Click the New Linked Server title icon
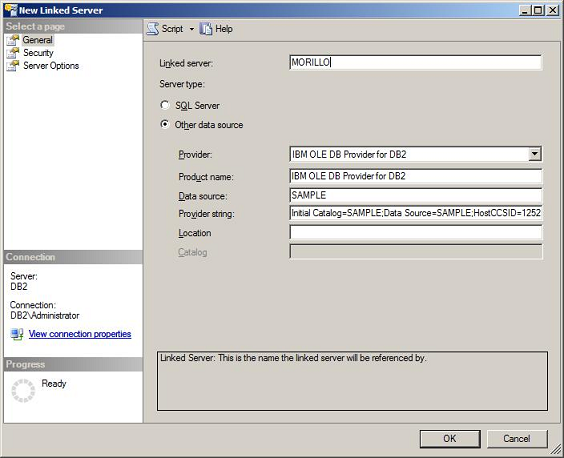The image size is (564, 458). click(x=11, y=10)
